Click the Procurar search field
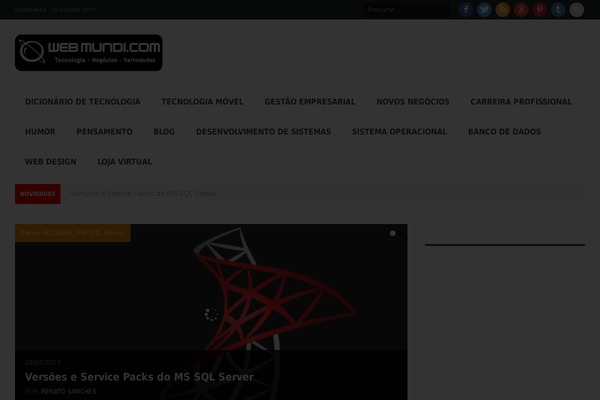This screenshot has width=600, height=400. 407,10
